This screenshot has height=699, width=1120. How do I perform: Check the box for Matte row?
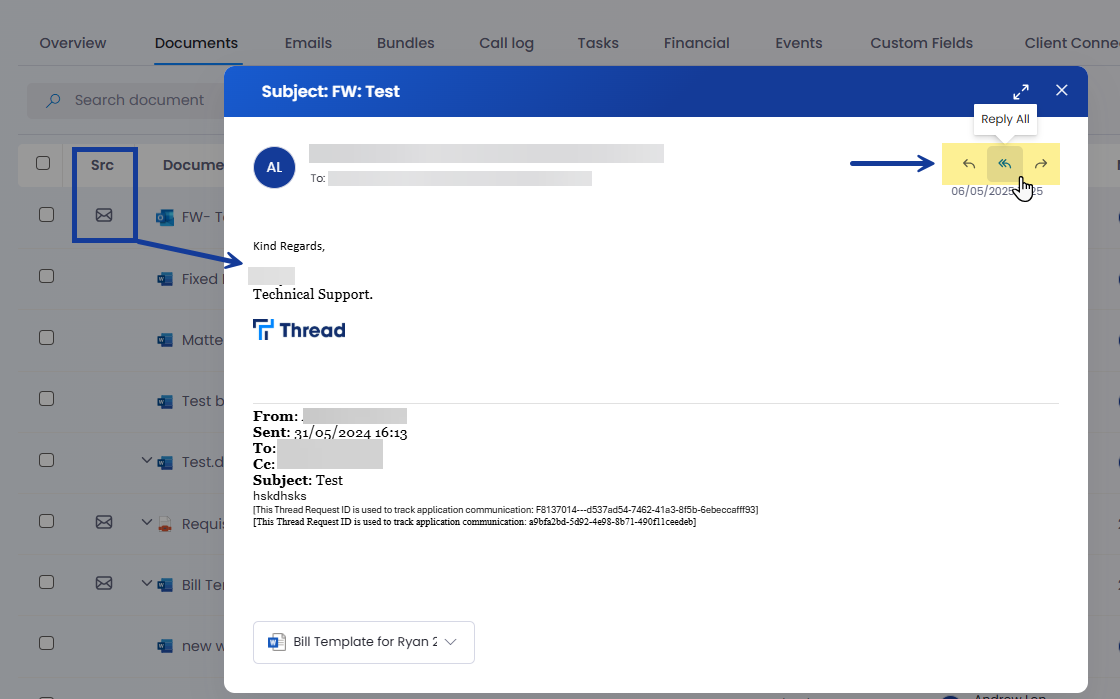[46, 338]
